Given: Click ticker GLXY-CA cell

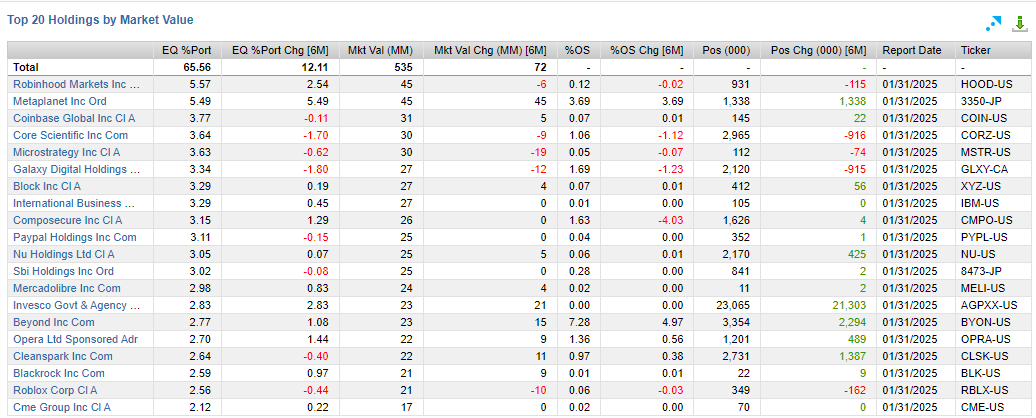Looking at the screenshot, I should (985, 169).
